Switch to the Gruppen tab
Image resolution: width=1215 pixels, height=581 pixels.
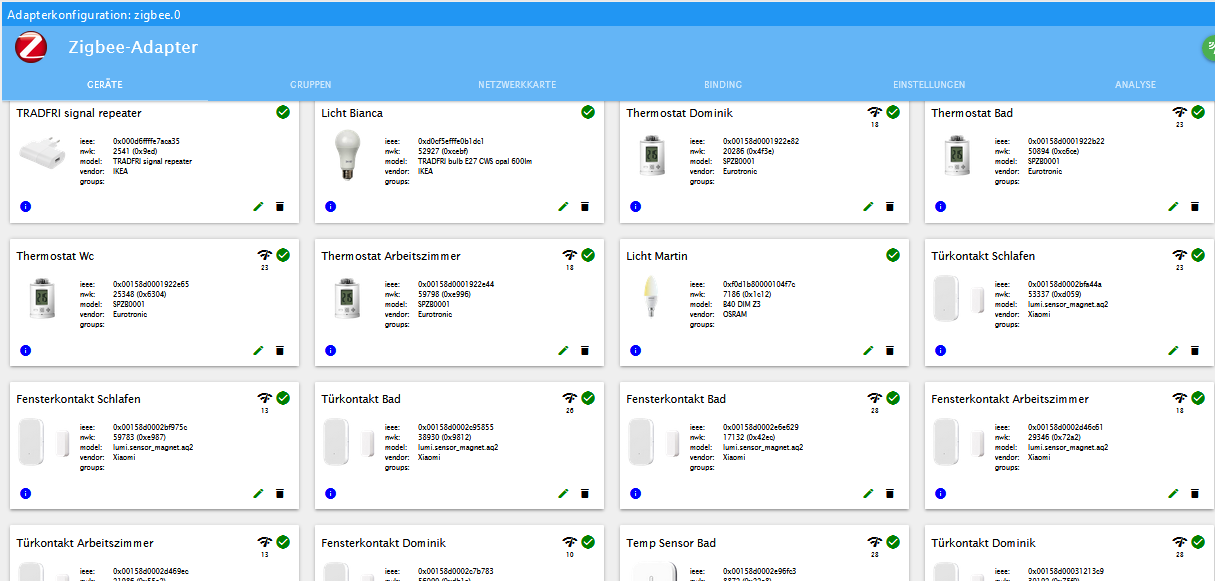pyautogui.click(x=311, y=85)
